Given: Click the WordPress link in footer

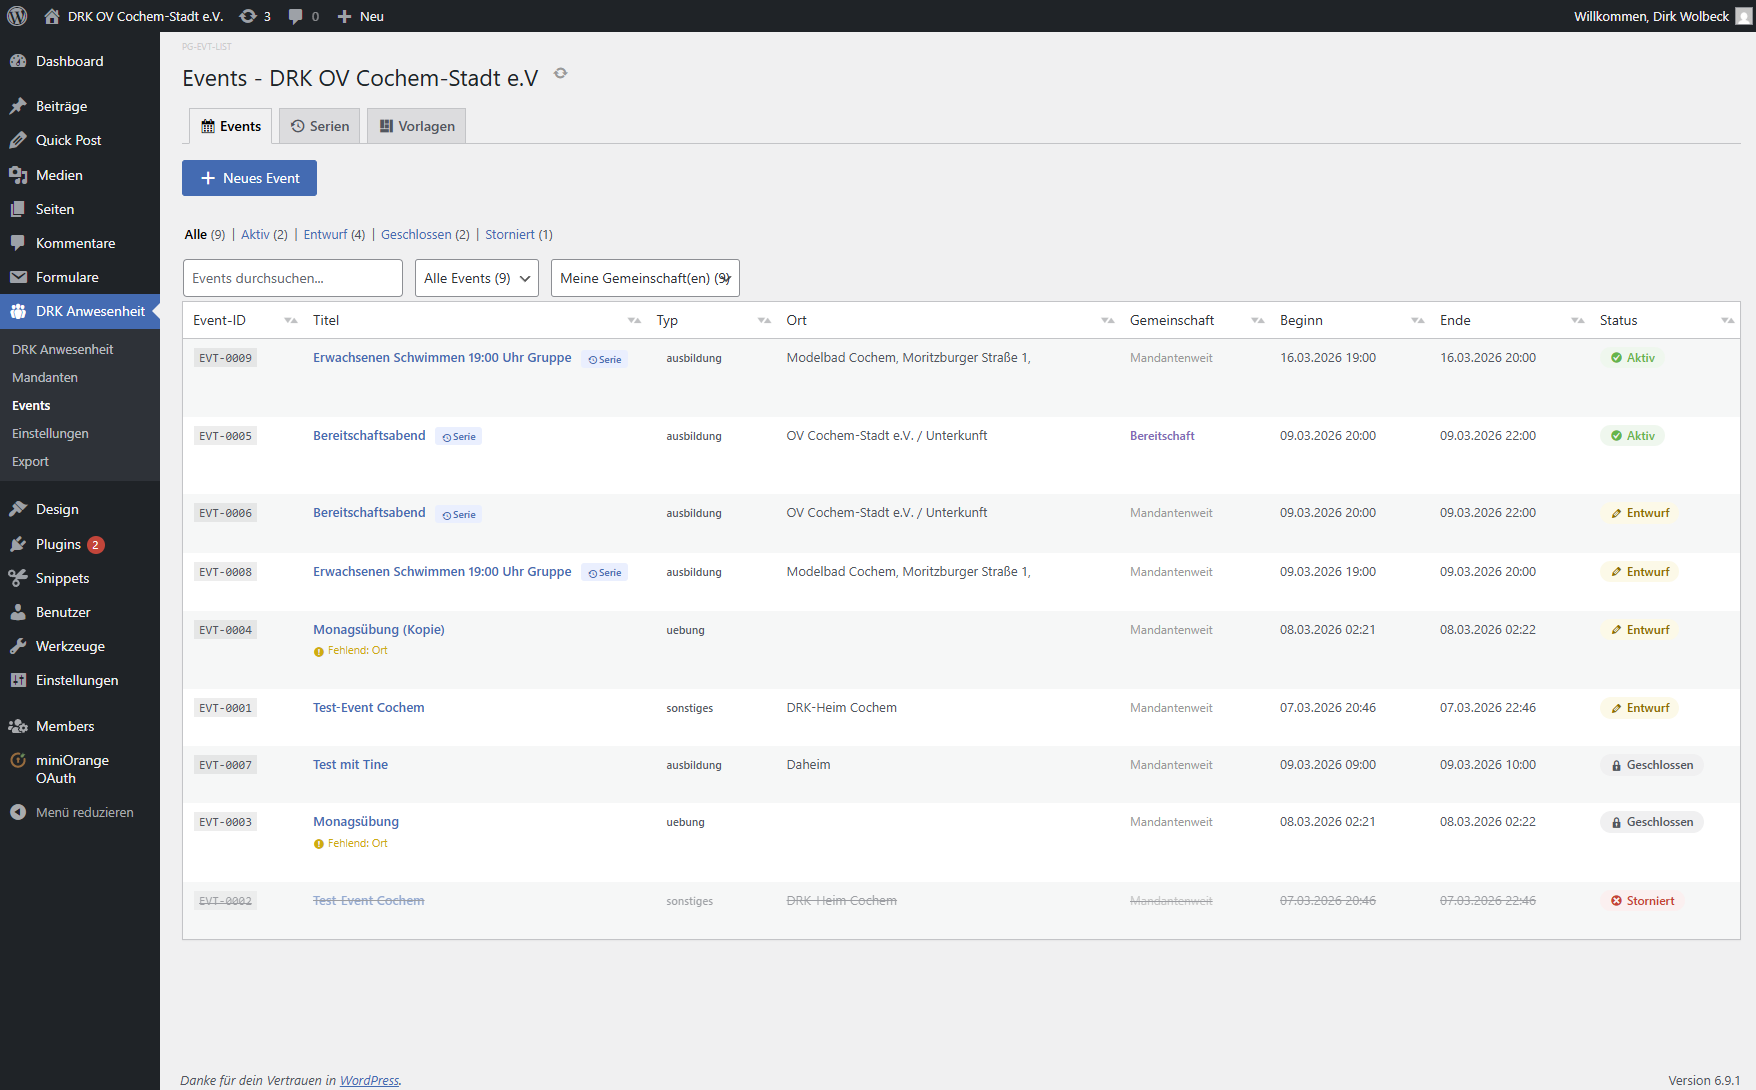Looking at the screenshot, I should point(369,1080).
